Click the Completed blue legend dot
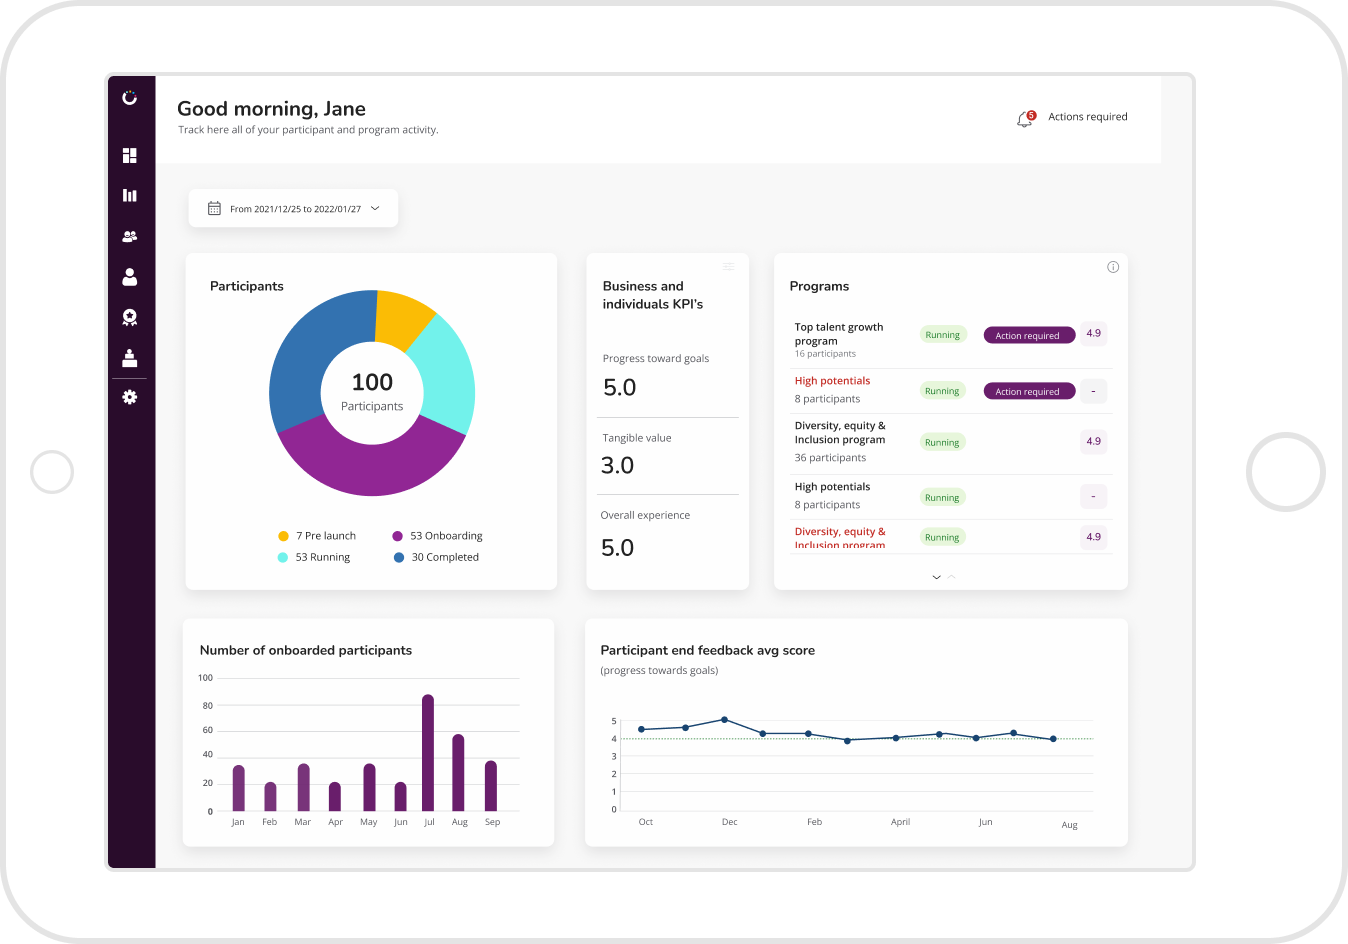 (x=399, y=557)
